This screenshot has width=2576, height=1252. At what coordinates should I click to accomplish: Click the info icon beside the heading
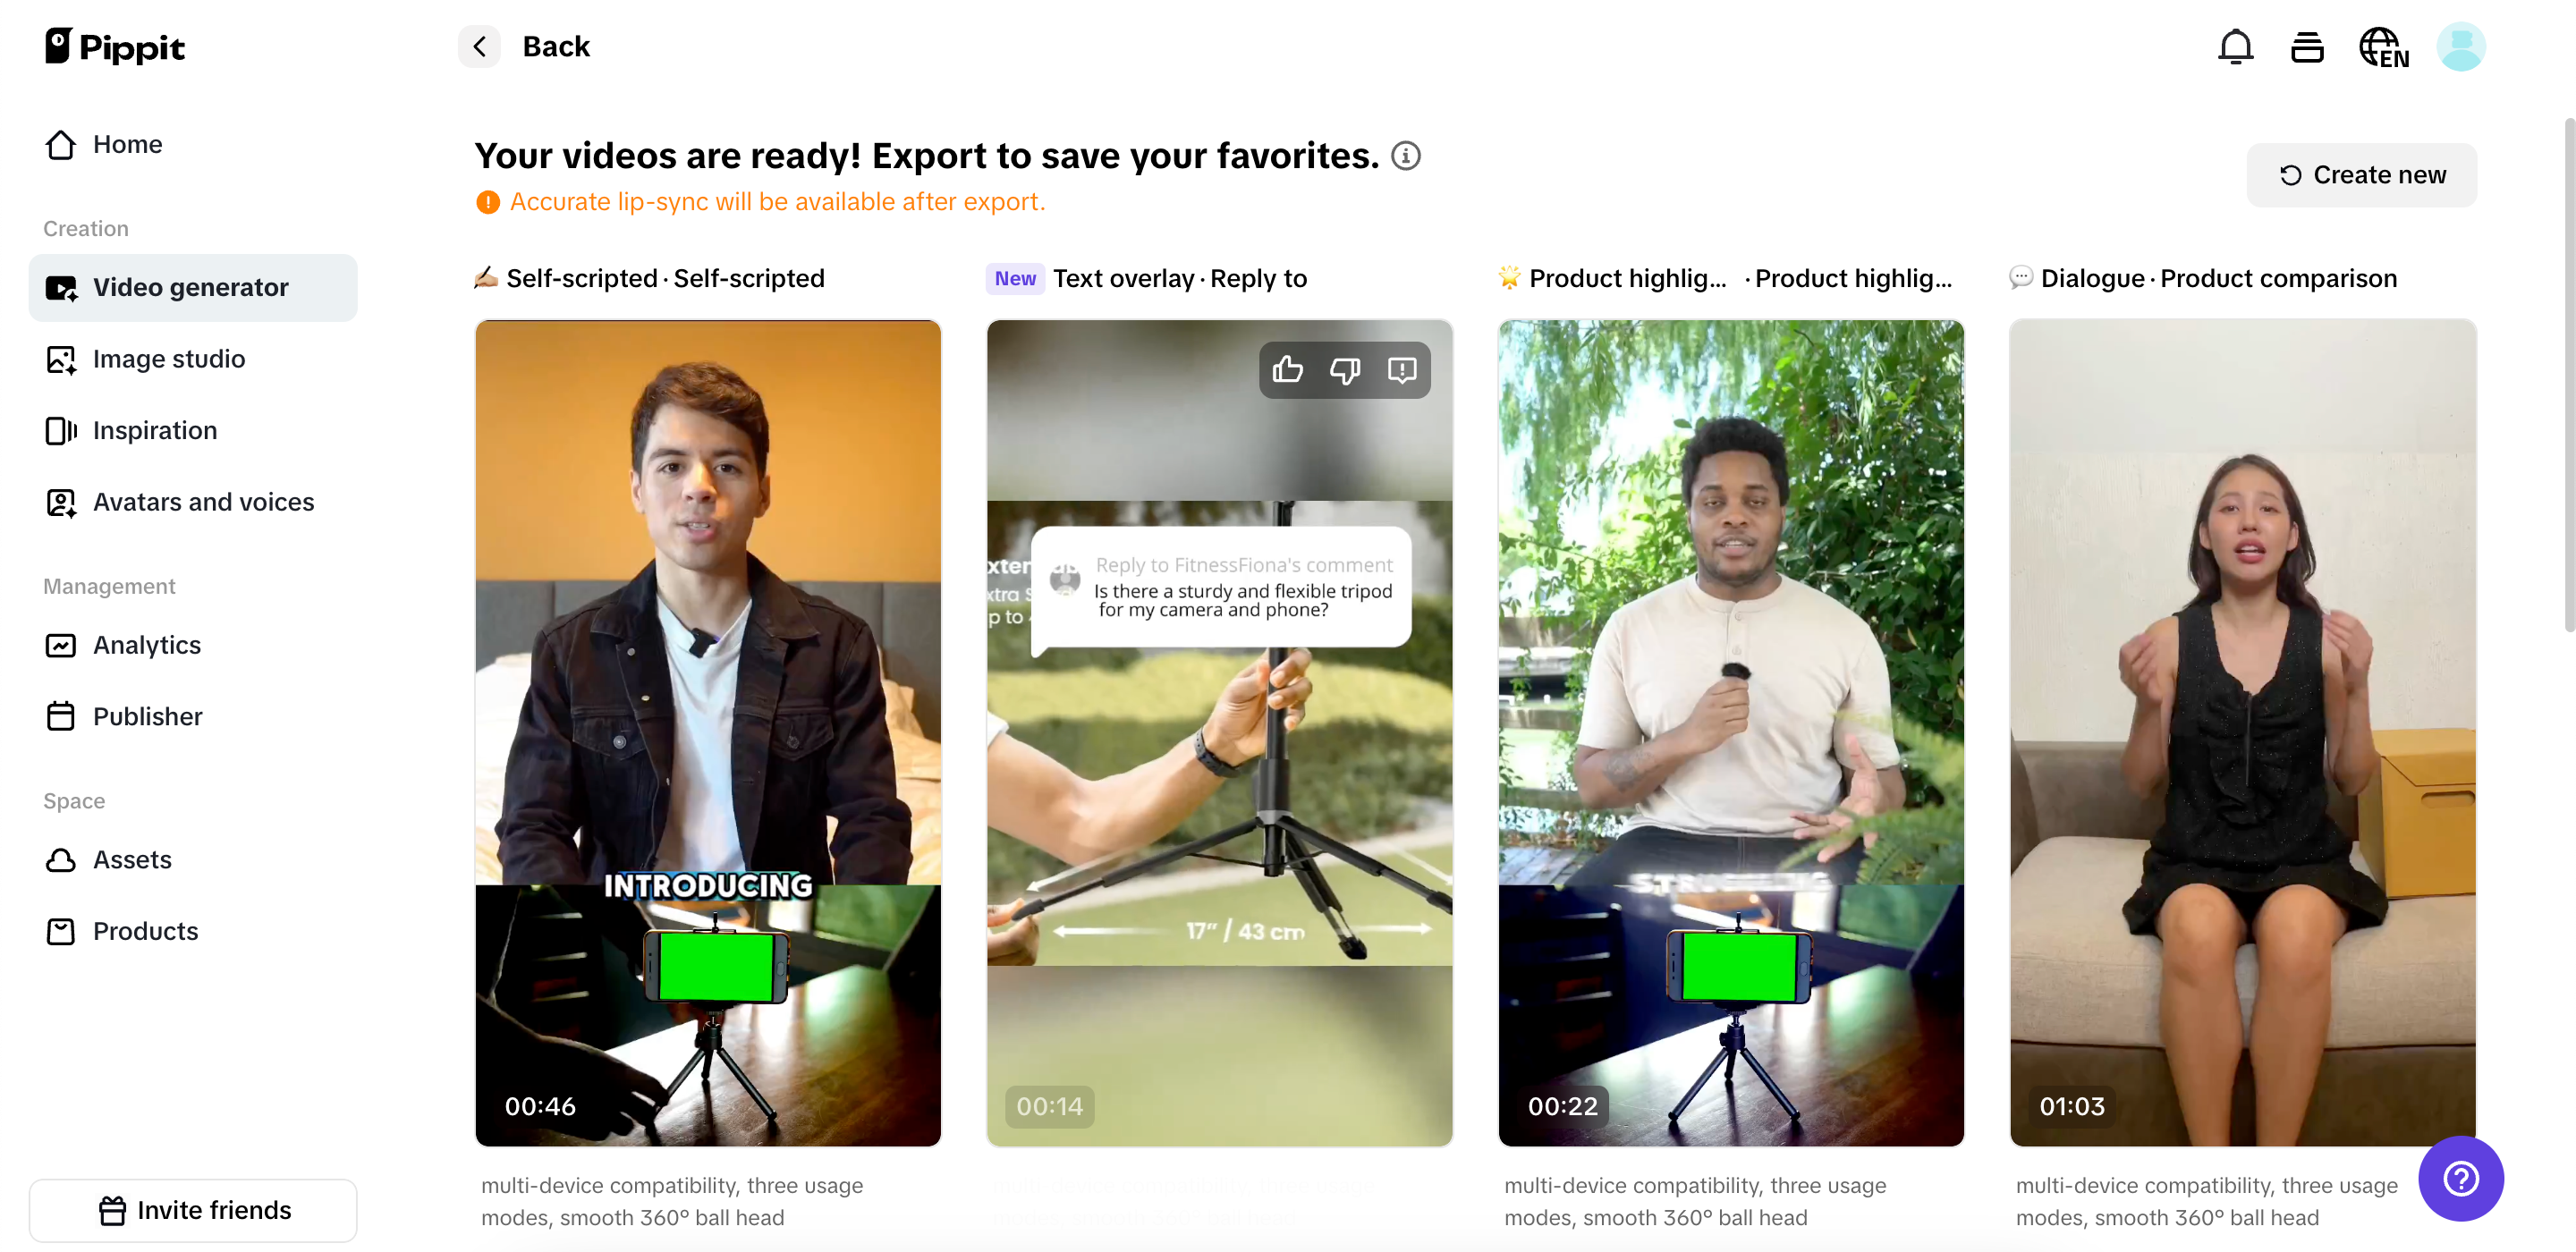1405,156
